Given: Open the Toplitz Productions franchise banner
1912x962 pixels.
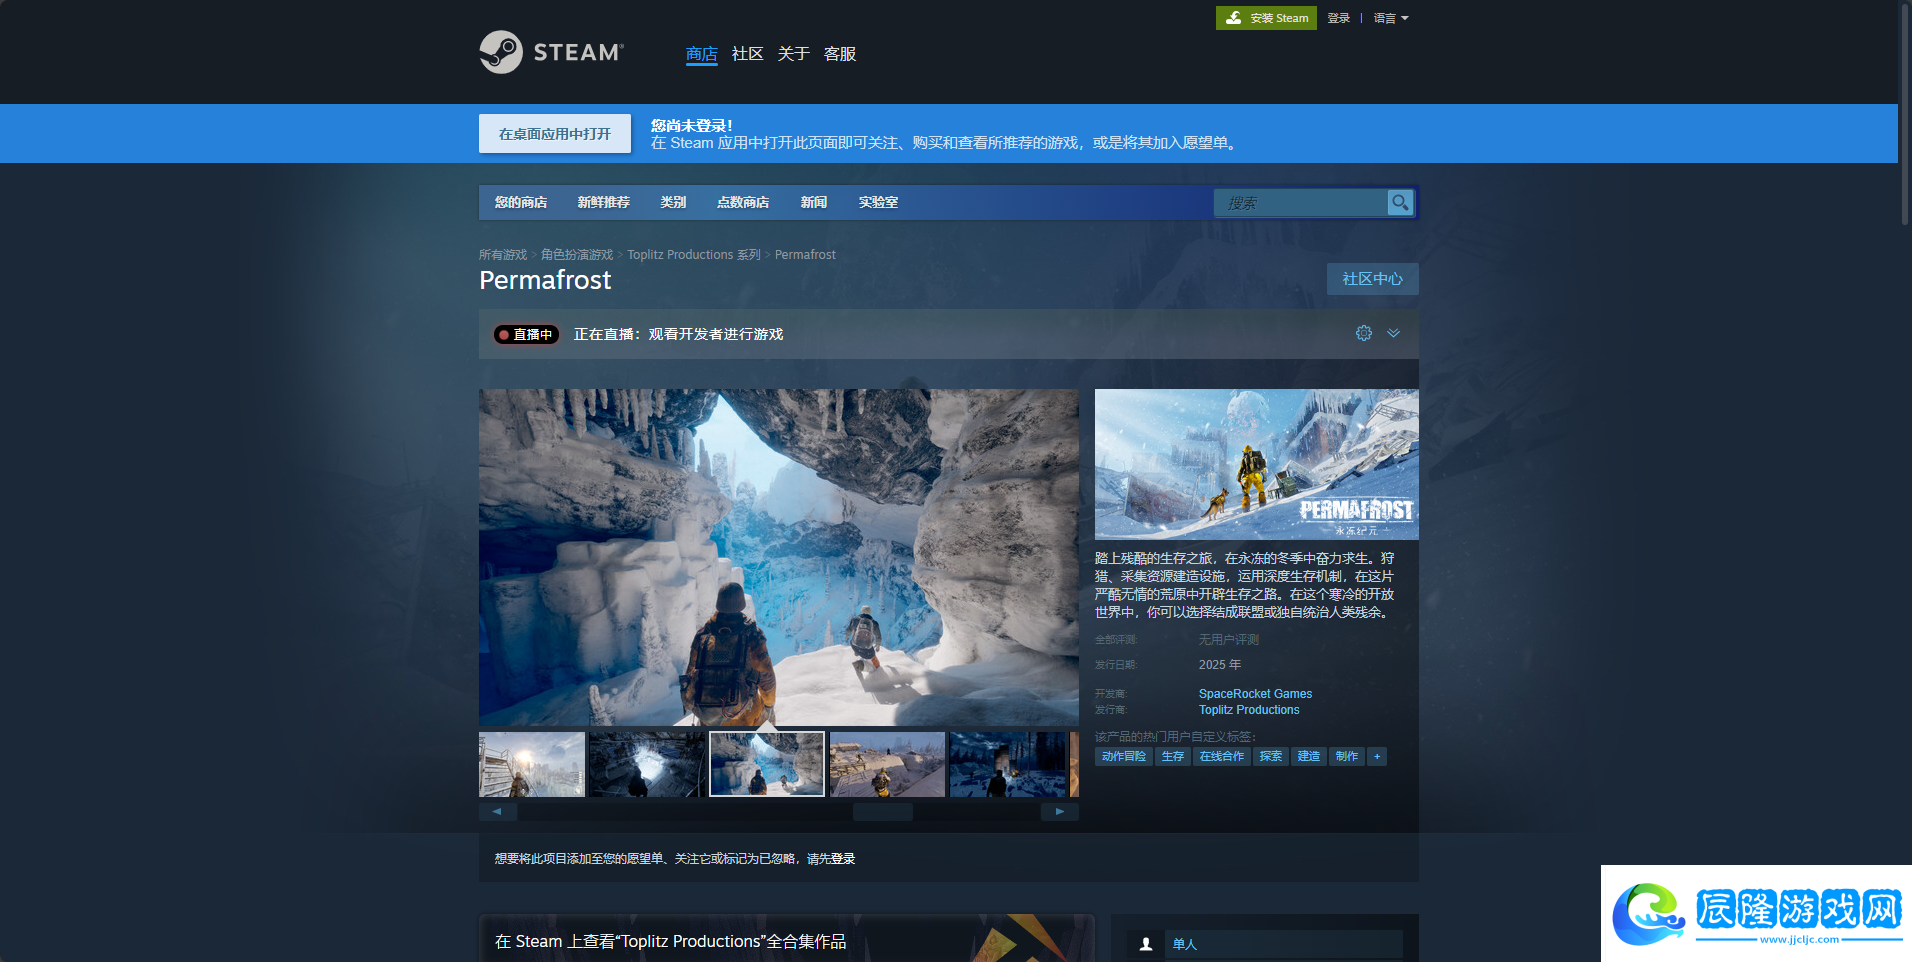Looking at the screenshot, I should coord(786,938).
